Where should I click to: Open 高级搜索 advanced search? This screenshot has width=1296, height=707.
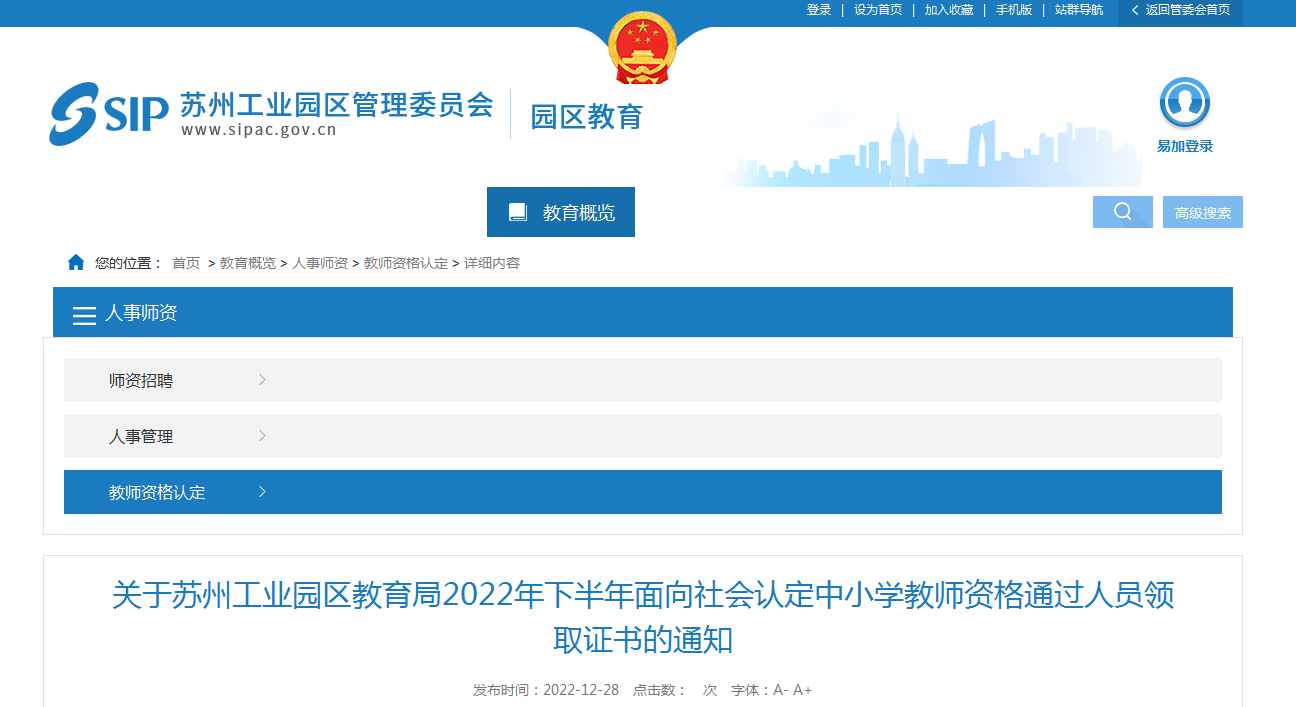pyautogui.click(x=1203, y=212)
